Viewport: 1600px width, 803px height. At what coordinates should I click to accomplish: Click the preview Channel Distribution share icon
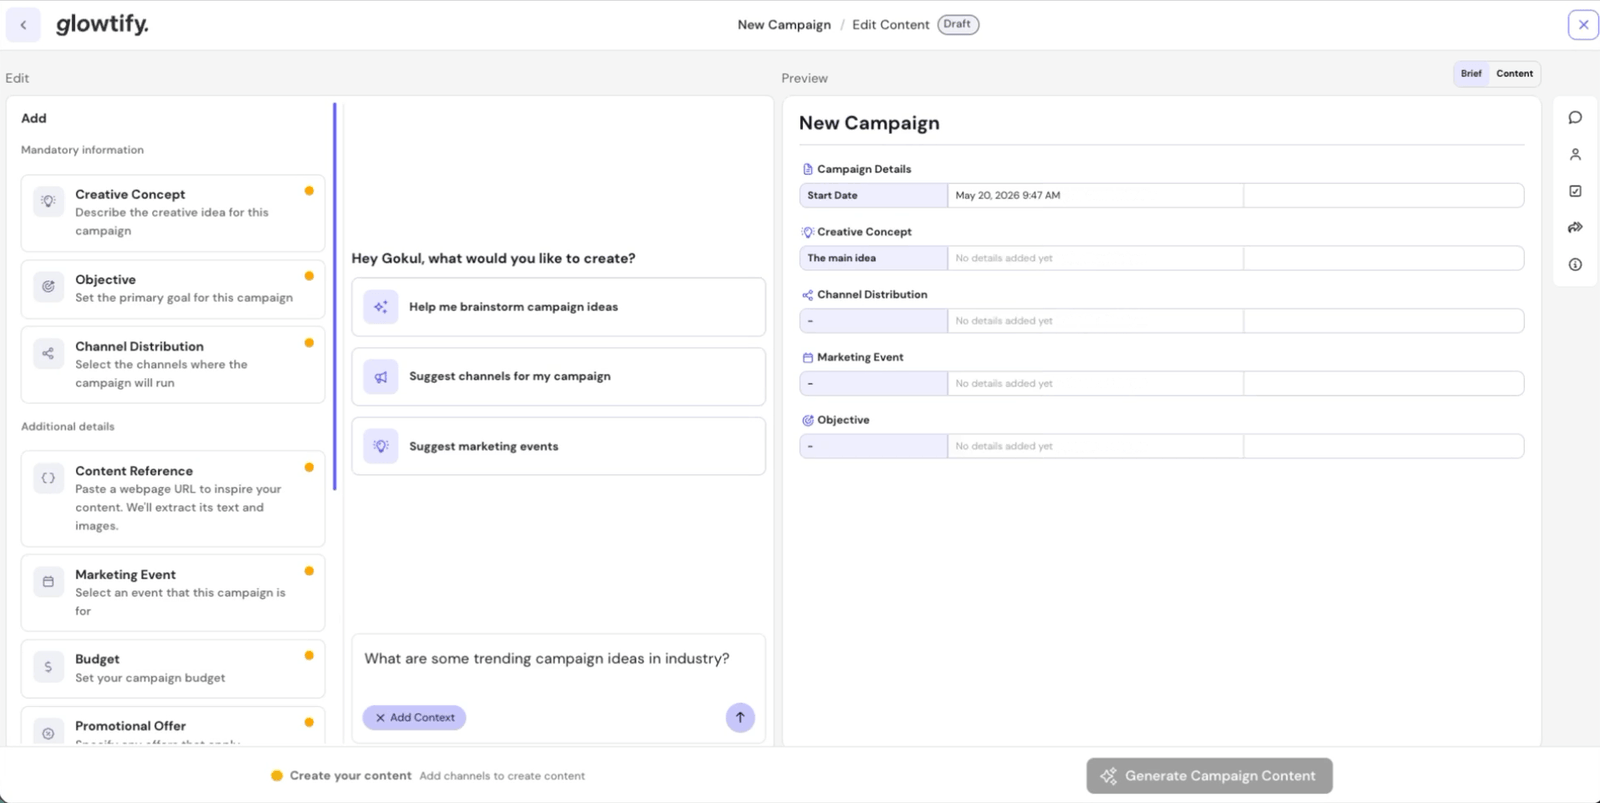click(808, 295)
